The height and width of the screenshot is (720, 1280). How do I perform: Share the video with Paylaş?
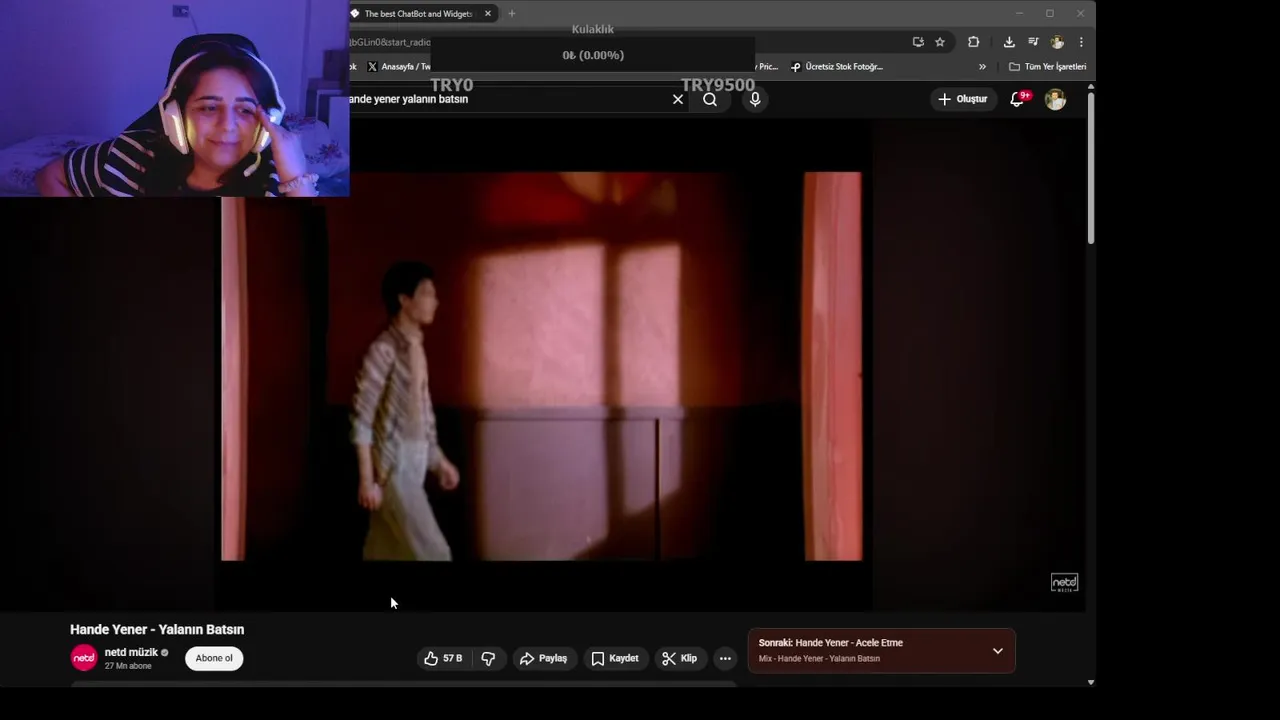click(x=544, y=658)
